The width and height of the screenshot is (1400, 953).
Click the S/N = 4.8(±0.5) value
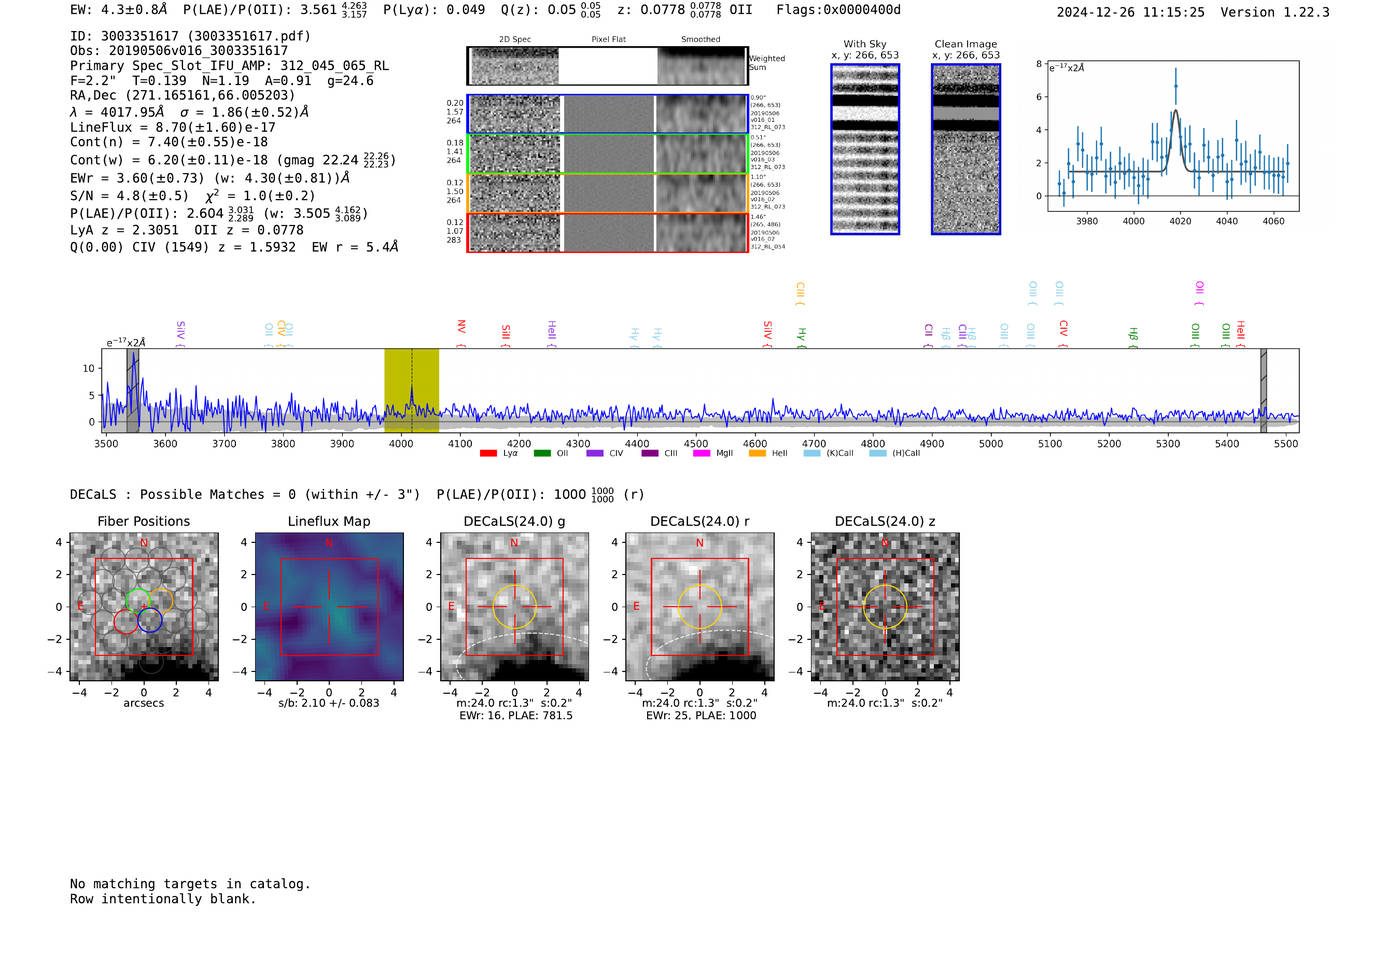129,196
